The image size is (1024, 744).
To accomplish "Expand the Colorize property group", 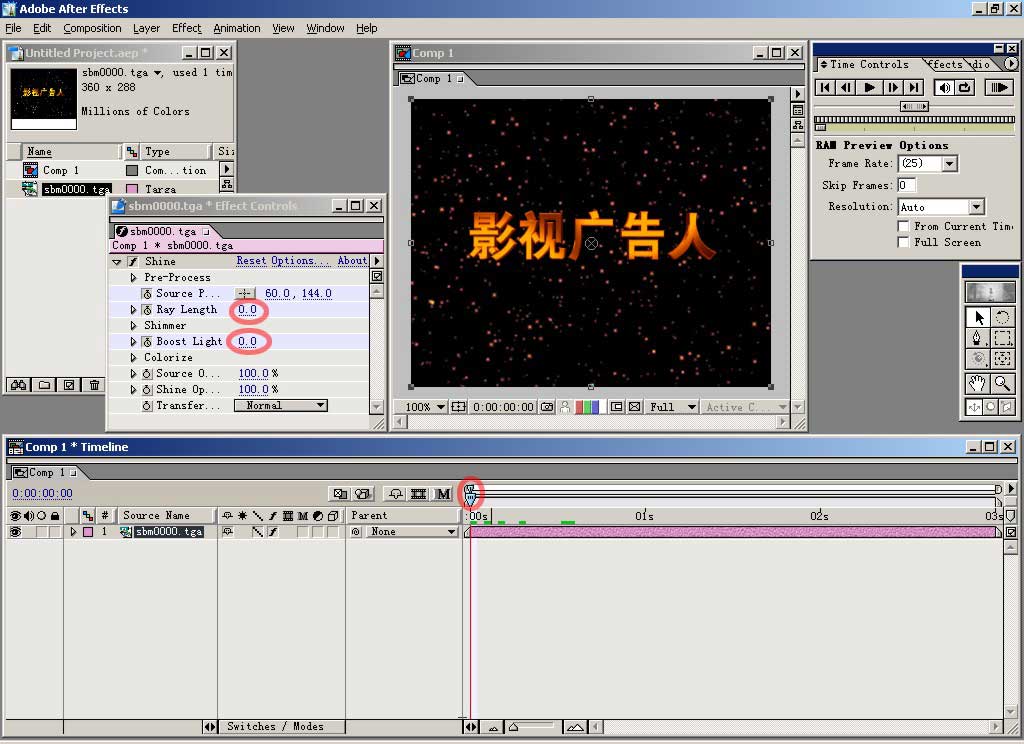I will coord(134,358).
